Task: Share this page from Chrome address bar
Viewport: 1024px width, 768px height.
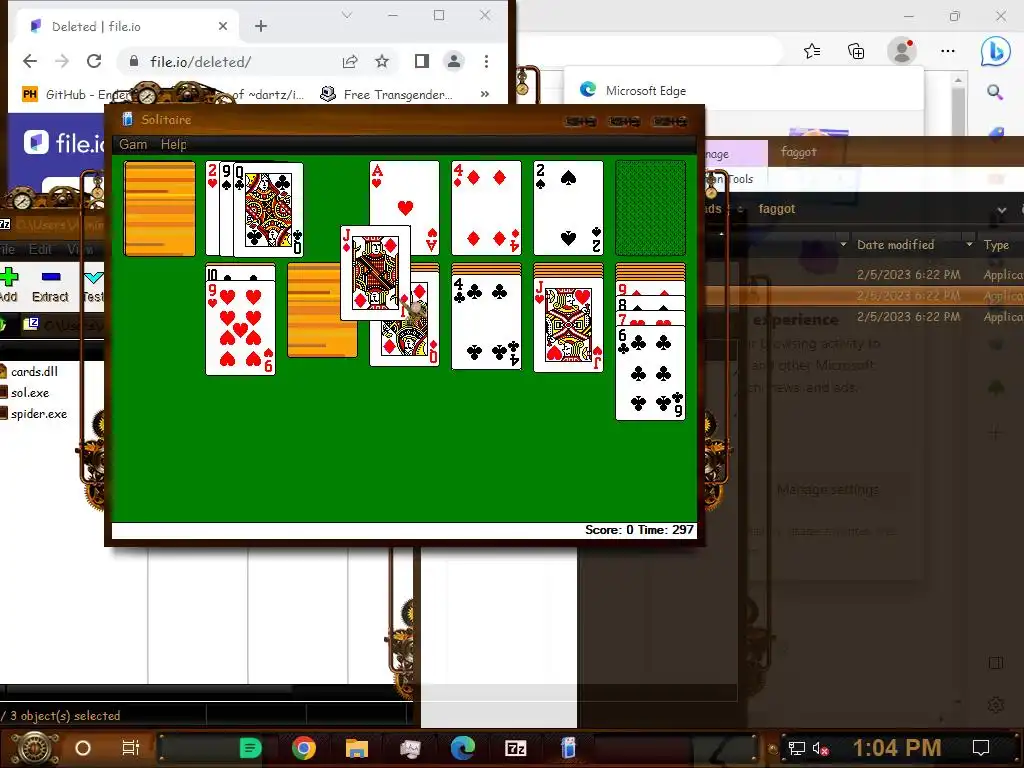Action: pyautogui.click(x=350, y=61)
